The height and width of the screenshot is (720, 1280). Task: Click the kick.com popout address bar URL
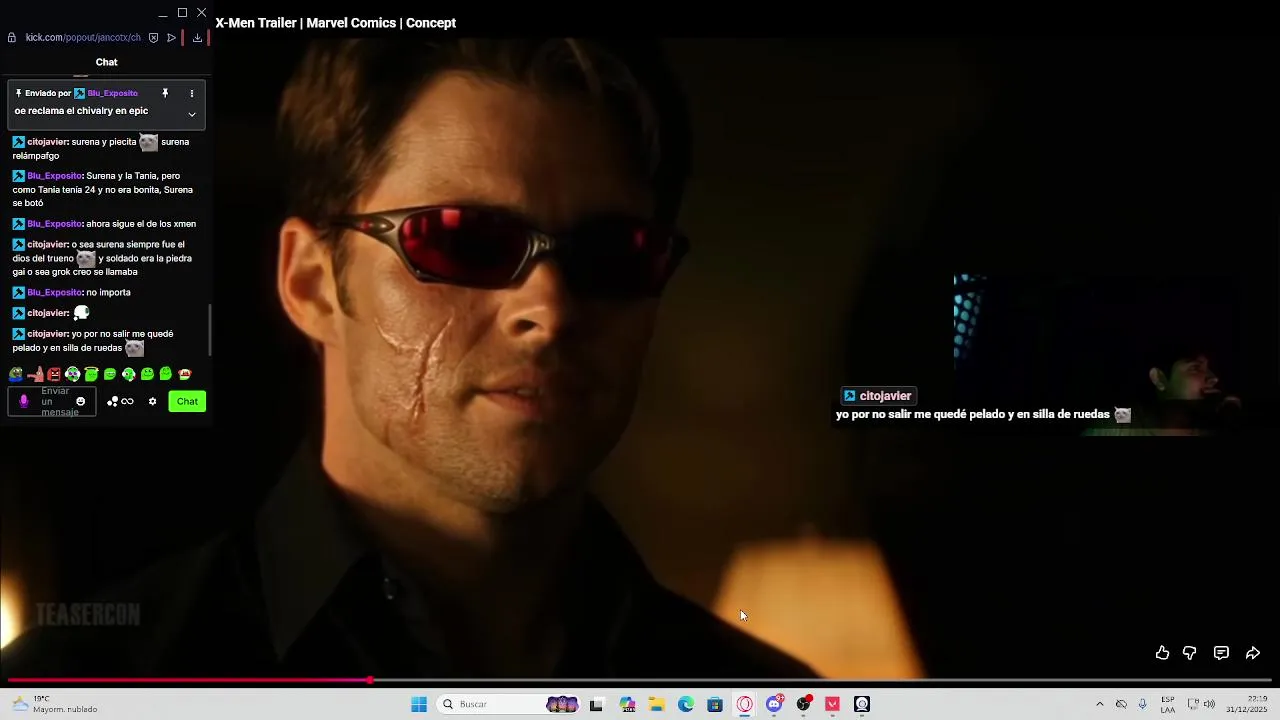point(83,38)
